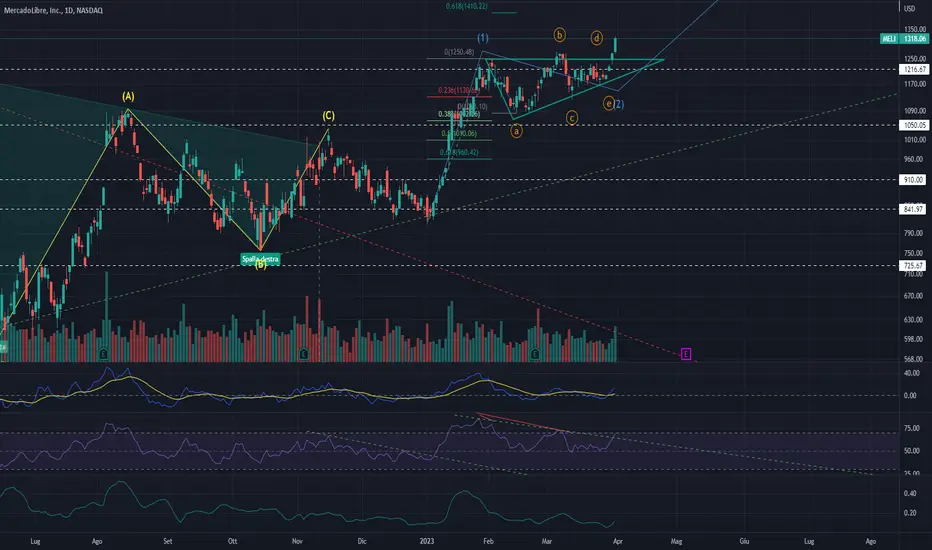The image size is (932, 550).
Task: Select the circled wave label b
Action: (559, 34)
